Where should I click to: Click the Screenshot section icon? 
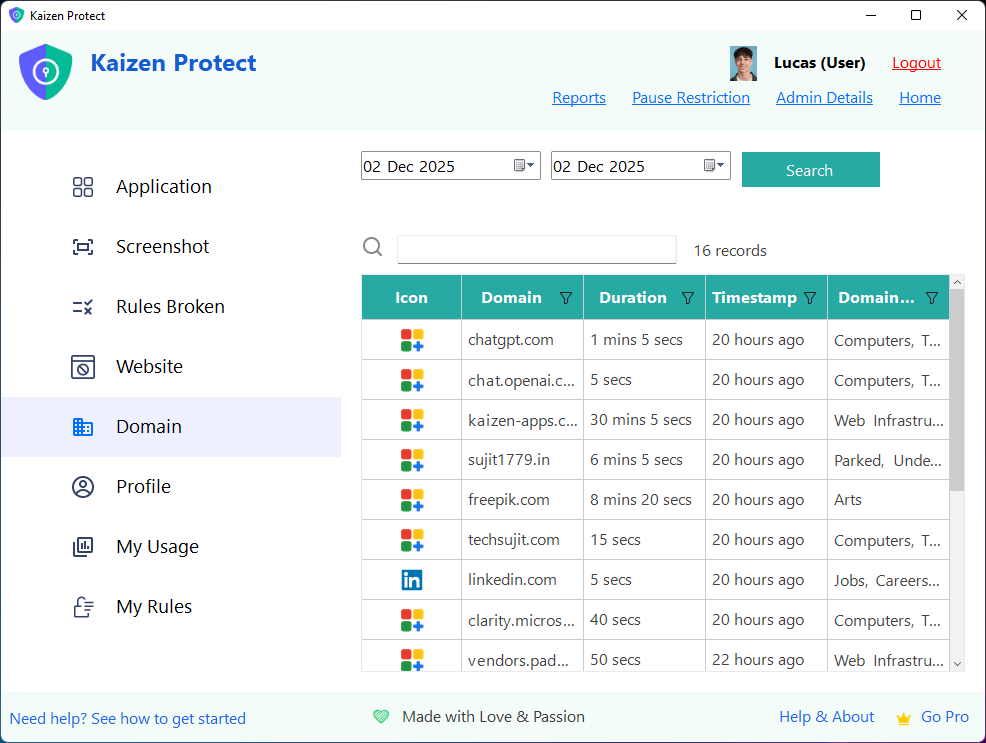82,246
